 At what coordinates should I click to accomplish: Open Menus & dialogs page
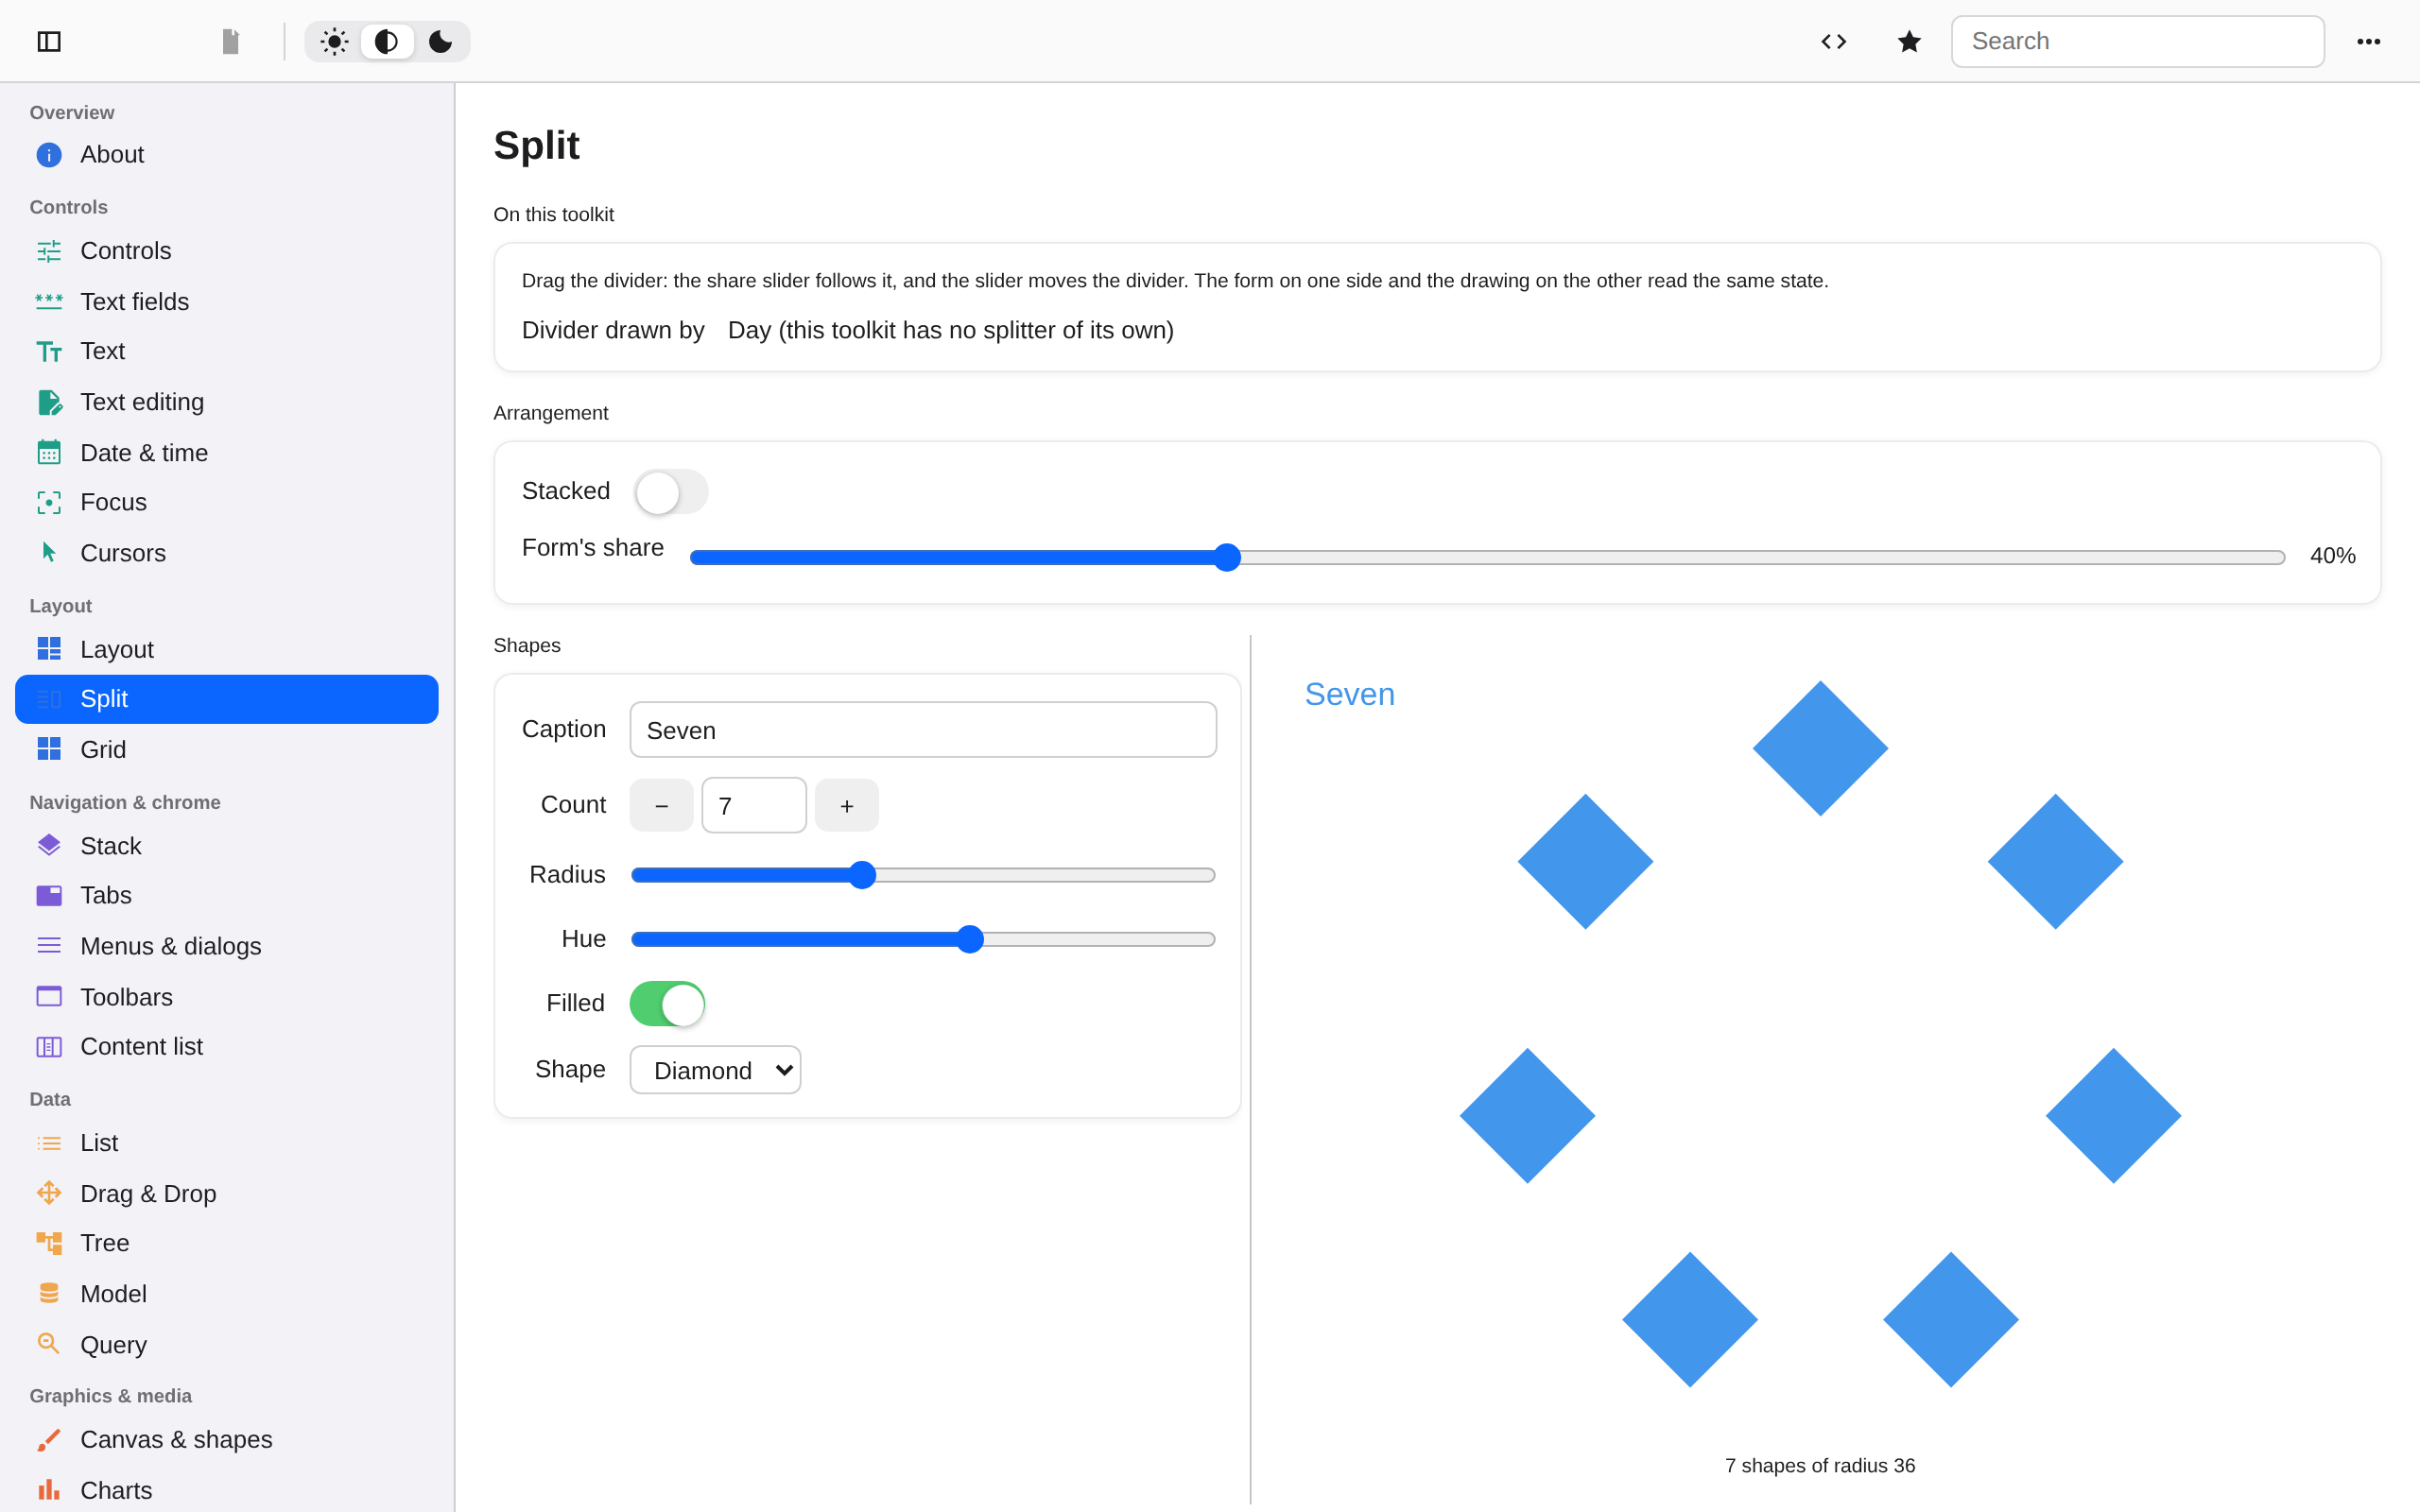[227, 946]
